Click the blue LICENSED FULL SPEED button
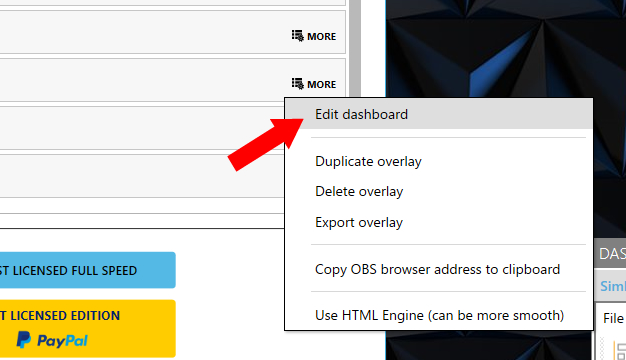 point(87,270)
